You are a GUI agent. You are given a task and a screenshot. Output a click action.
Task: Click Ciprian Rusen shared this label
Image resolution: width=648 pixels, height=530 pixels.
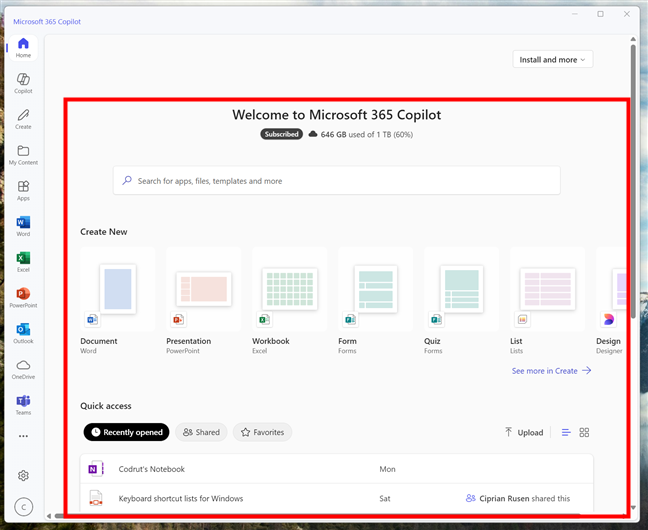point(518,498)
